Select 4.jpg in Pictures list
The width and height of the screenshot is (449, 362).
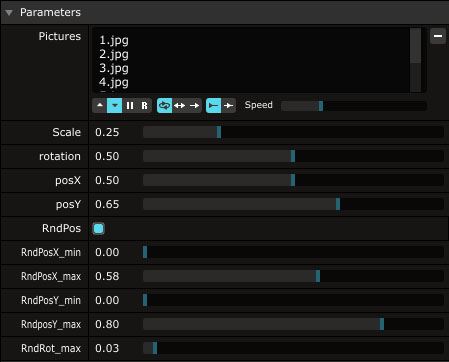[114, 82]
